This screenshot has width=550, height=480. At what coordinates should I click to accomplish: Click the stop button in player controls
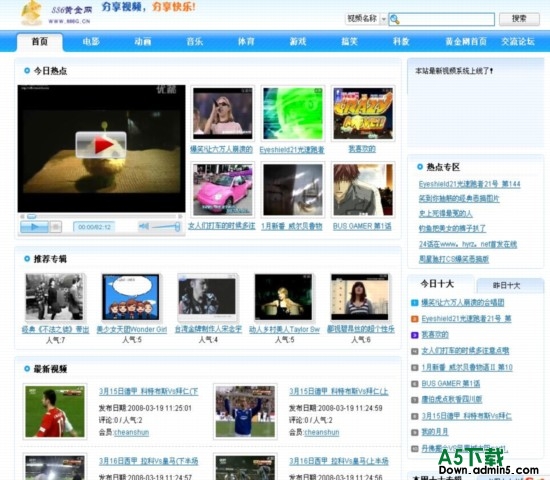point(55,227)
